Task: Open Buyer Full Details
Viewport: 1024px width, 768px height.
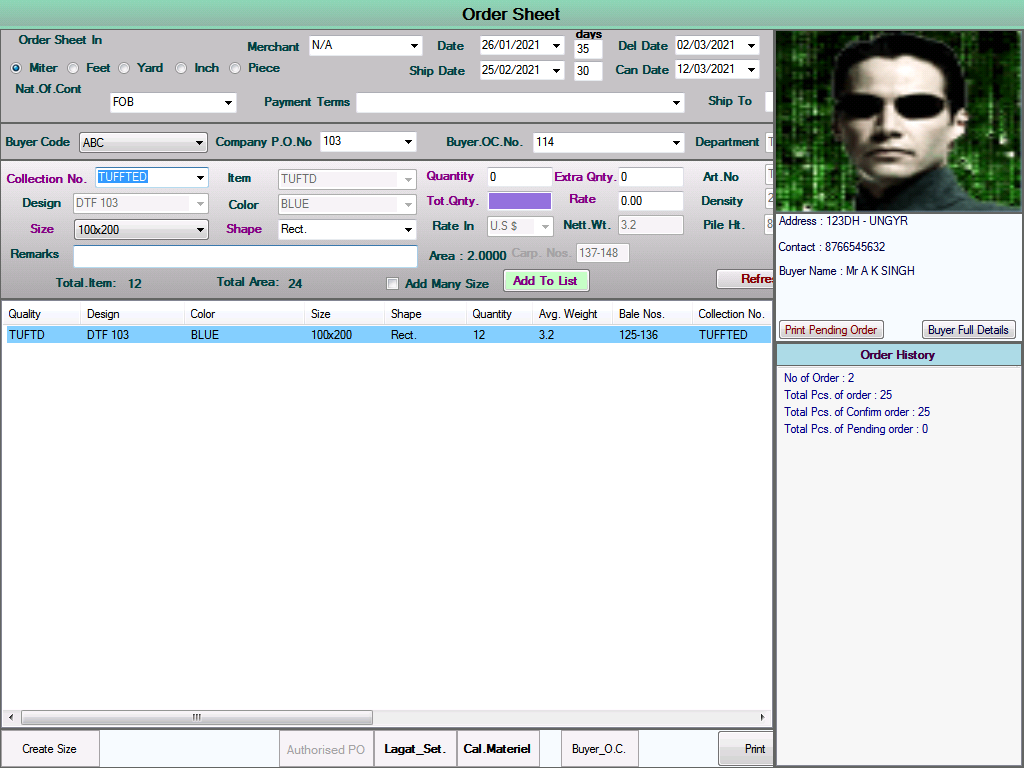Action: coord(968,330)
